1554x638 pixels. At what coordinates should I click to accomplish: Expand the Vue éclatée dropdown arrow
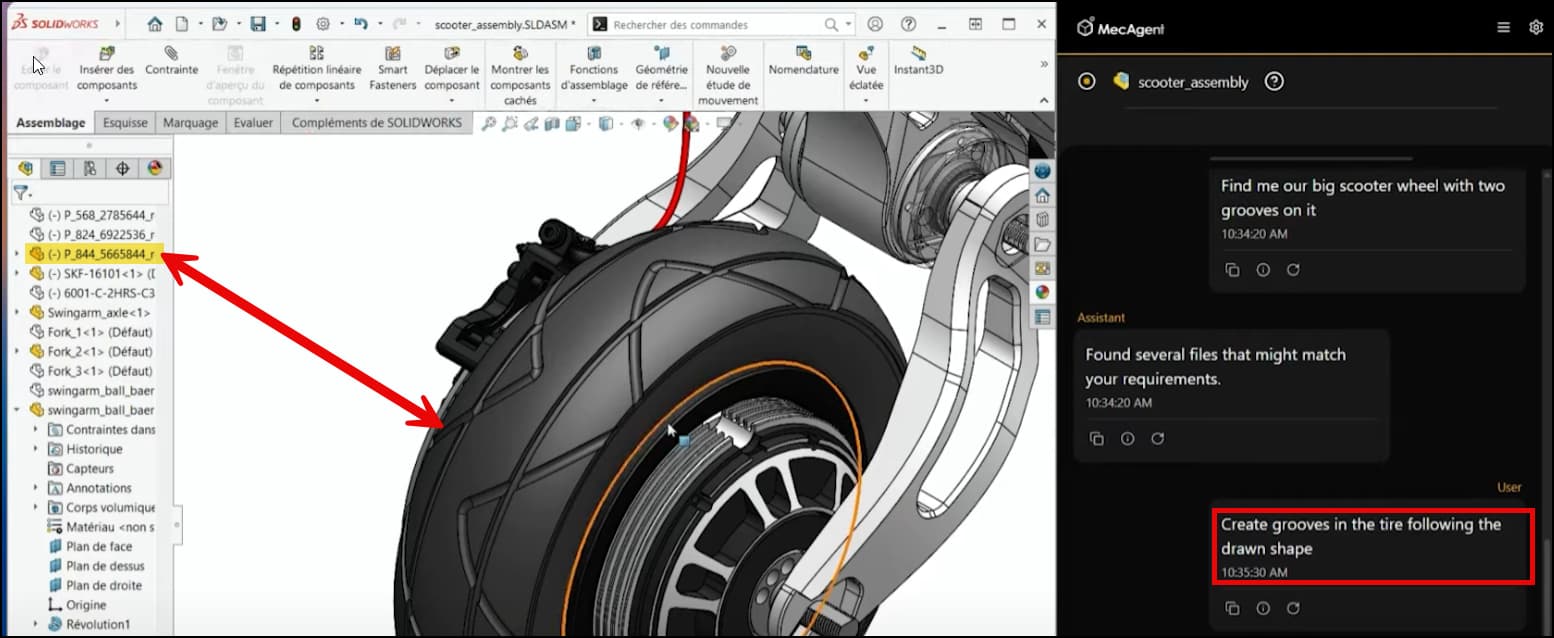click(x=867, y=100)
